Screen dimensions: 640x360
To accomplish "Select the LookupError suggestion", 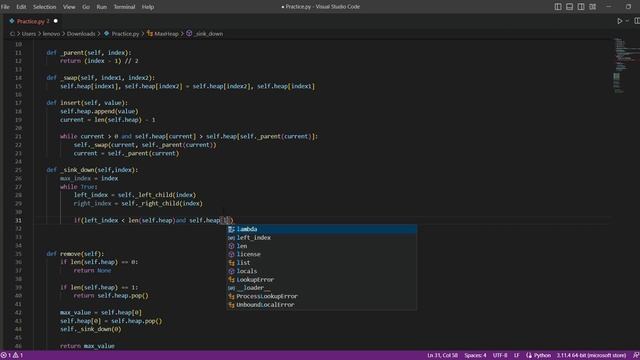I will [x=322, y=280].
